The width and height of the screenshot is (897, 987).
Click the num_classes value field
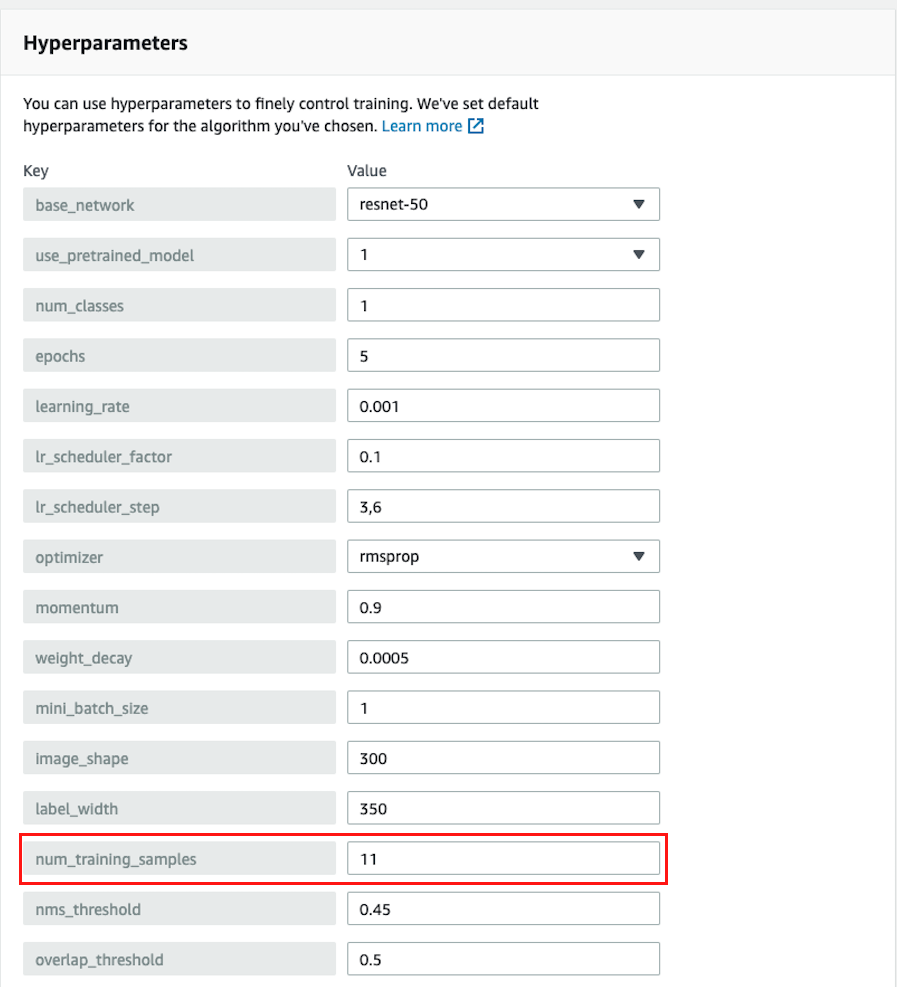[503, 306]
